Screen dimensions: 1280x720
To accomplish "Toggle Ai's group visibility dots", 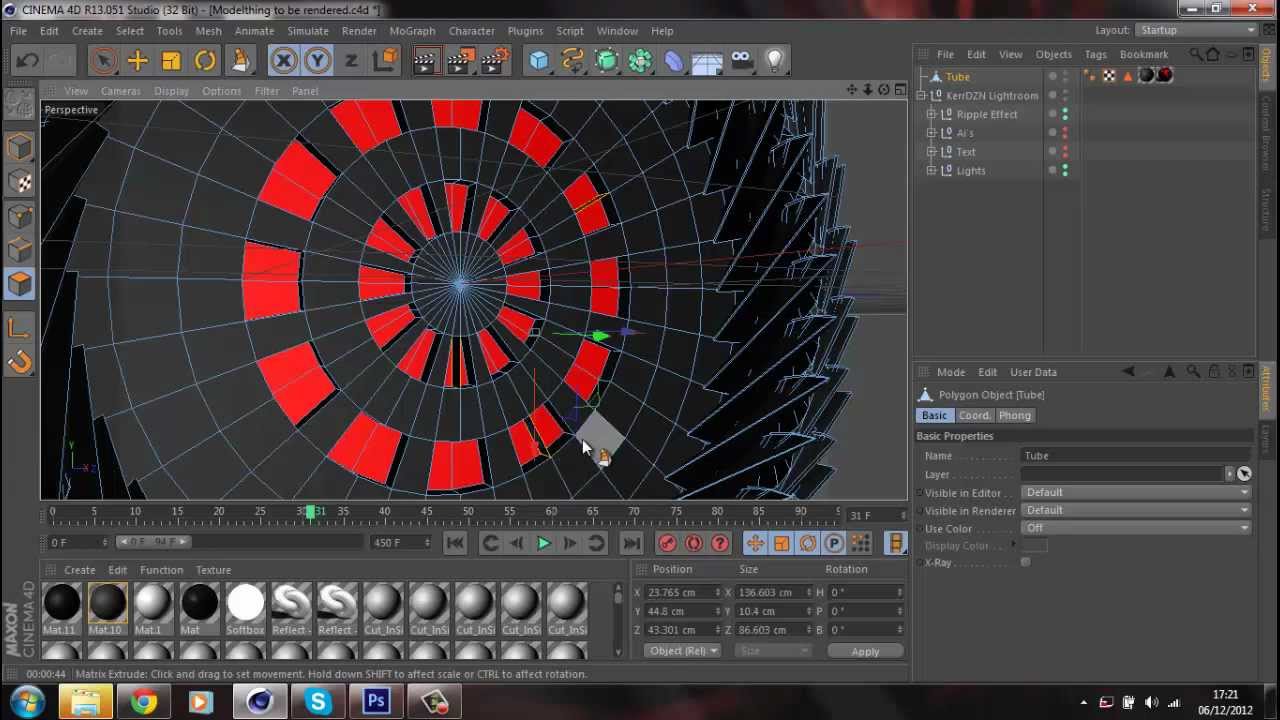I will [1065, 133].
